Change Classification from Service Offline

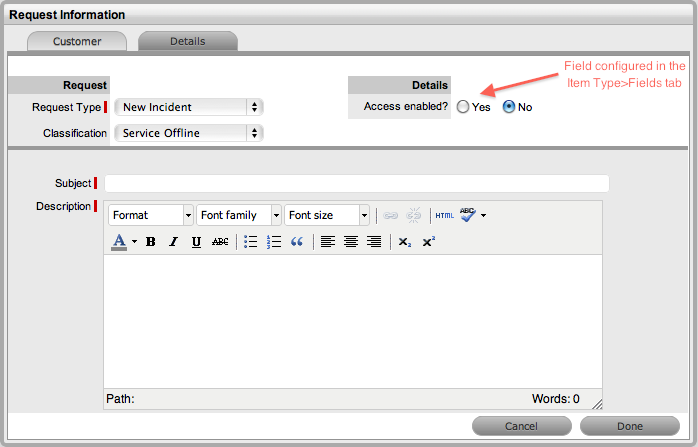point(189,133)
